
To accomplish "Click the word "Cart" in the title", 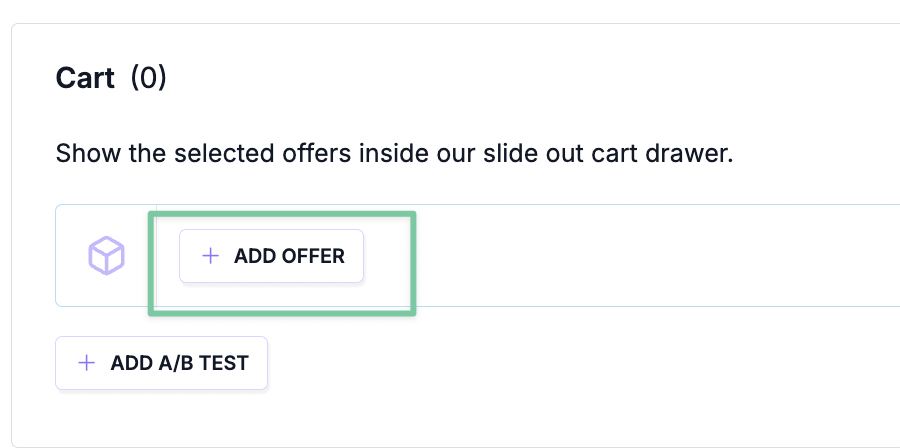I will pos(85,78).
